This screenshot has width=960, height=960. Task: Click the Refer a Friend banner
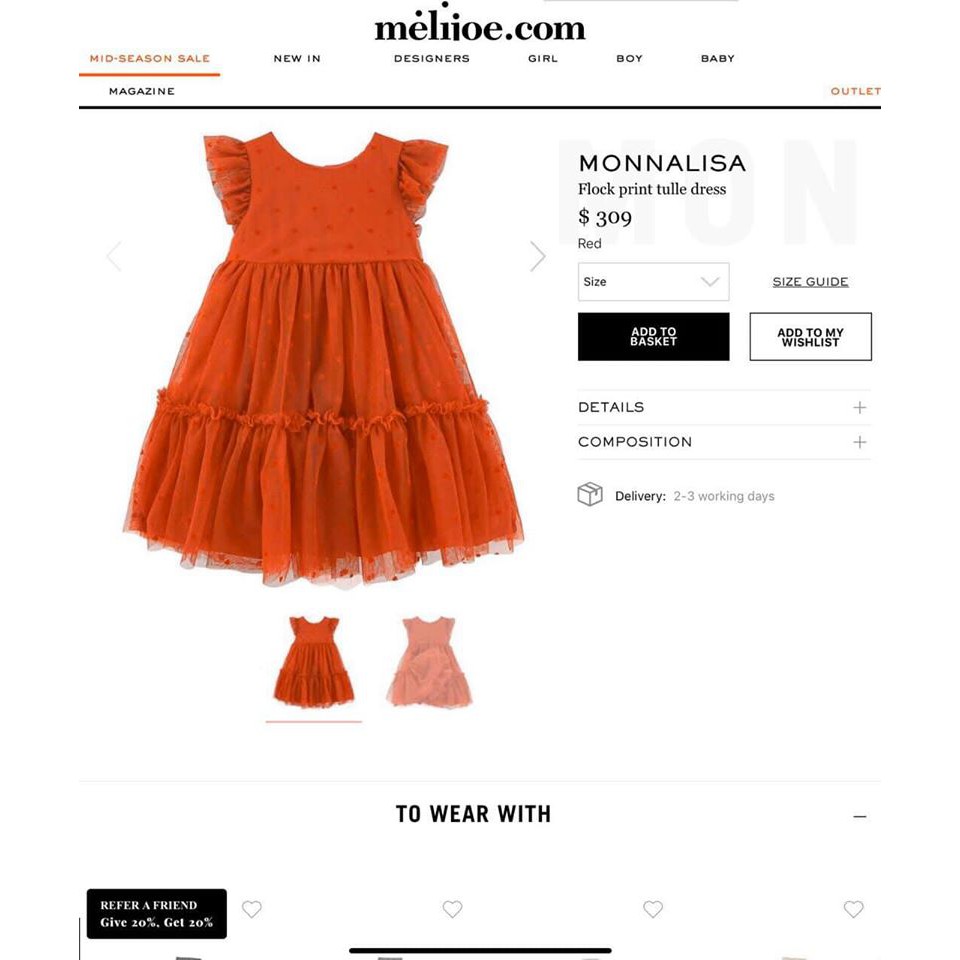coord(157,913)
